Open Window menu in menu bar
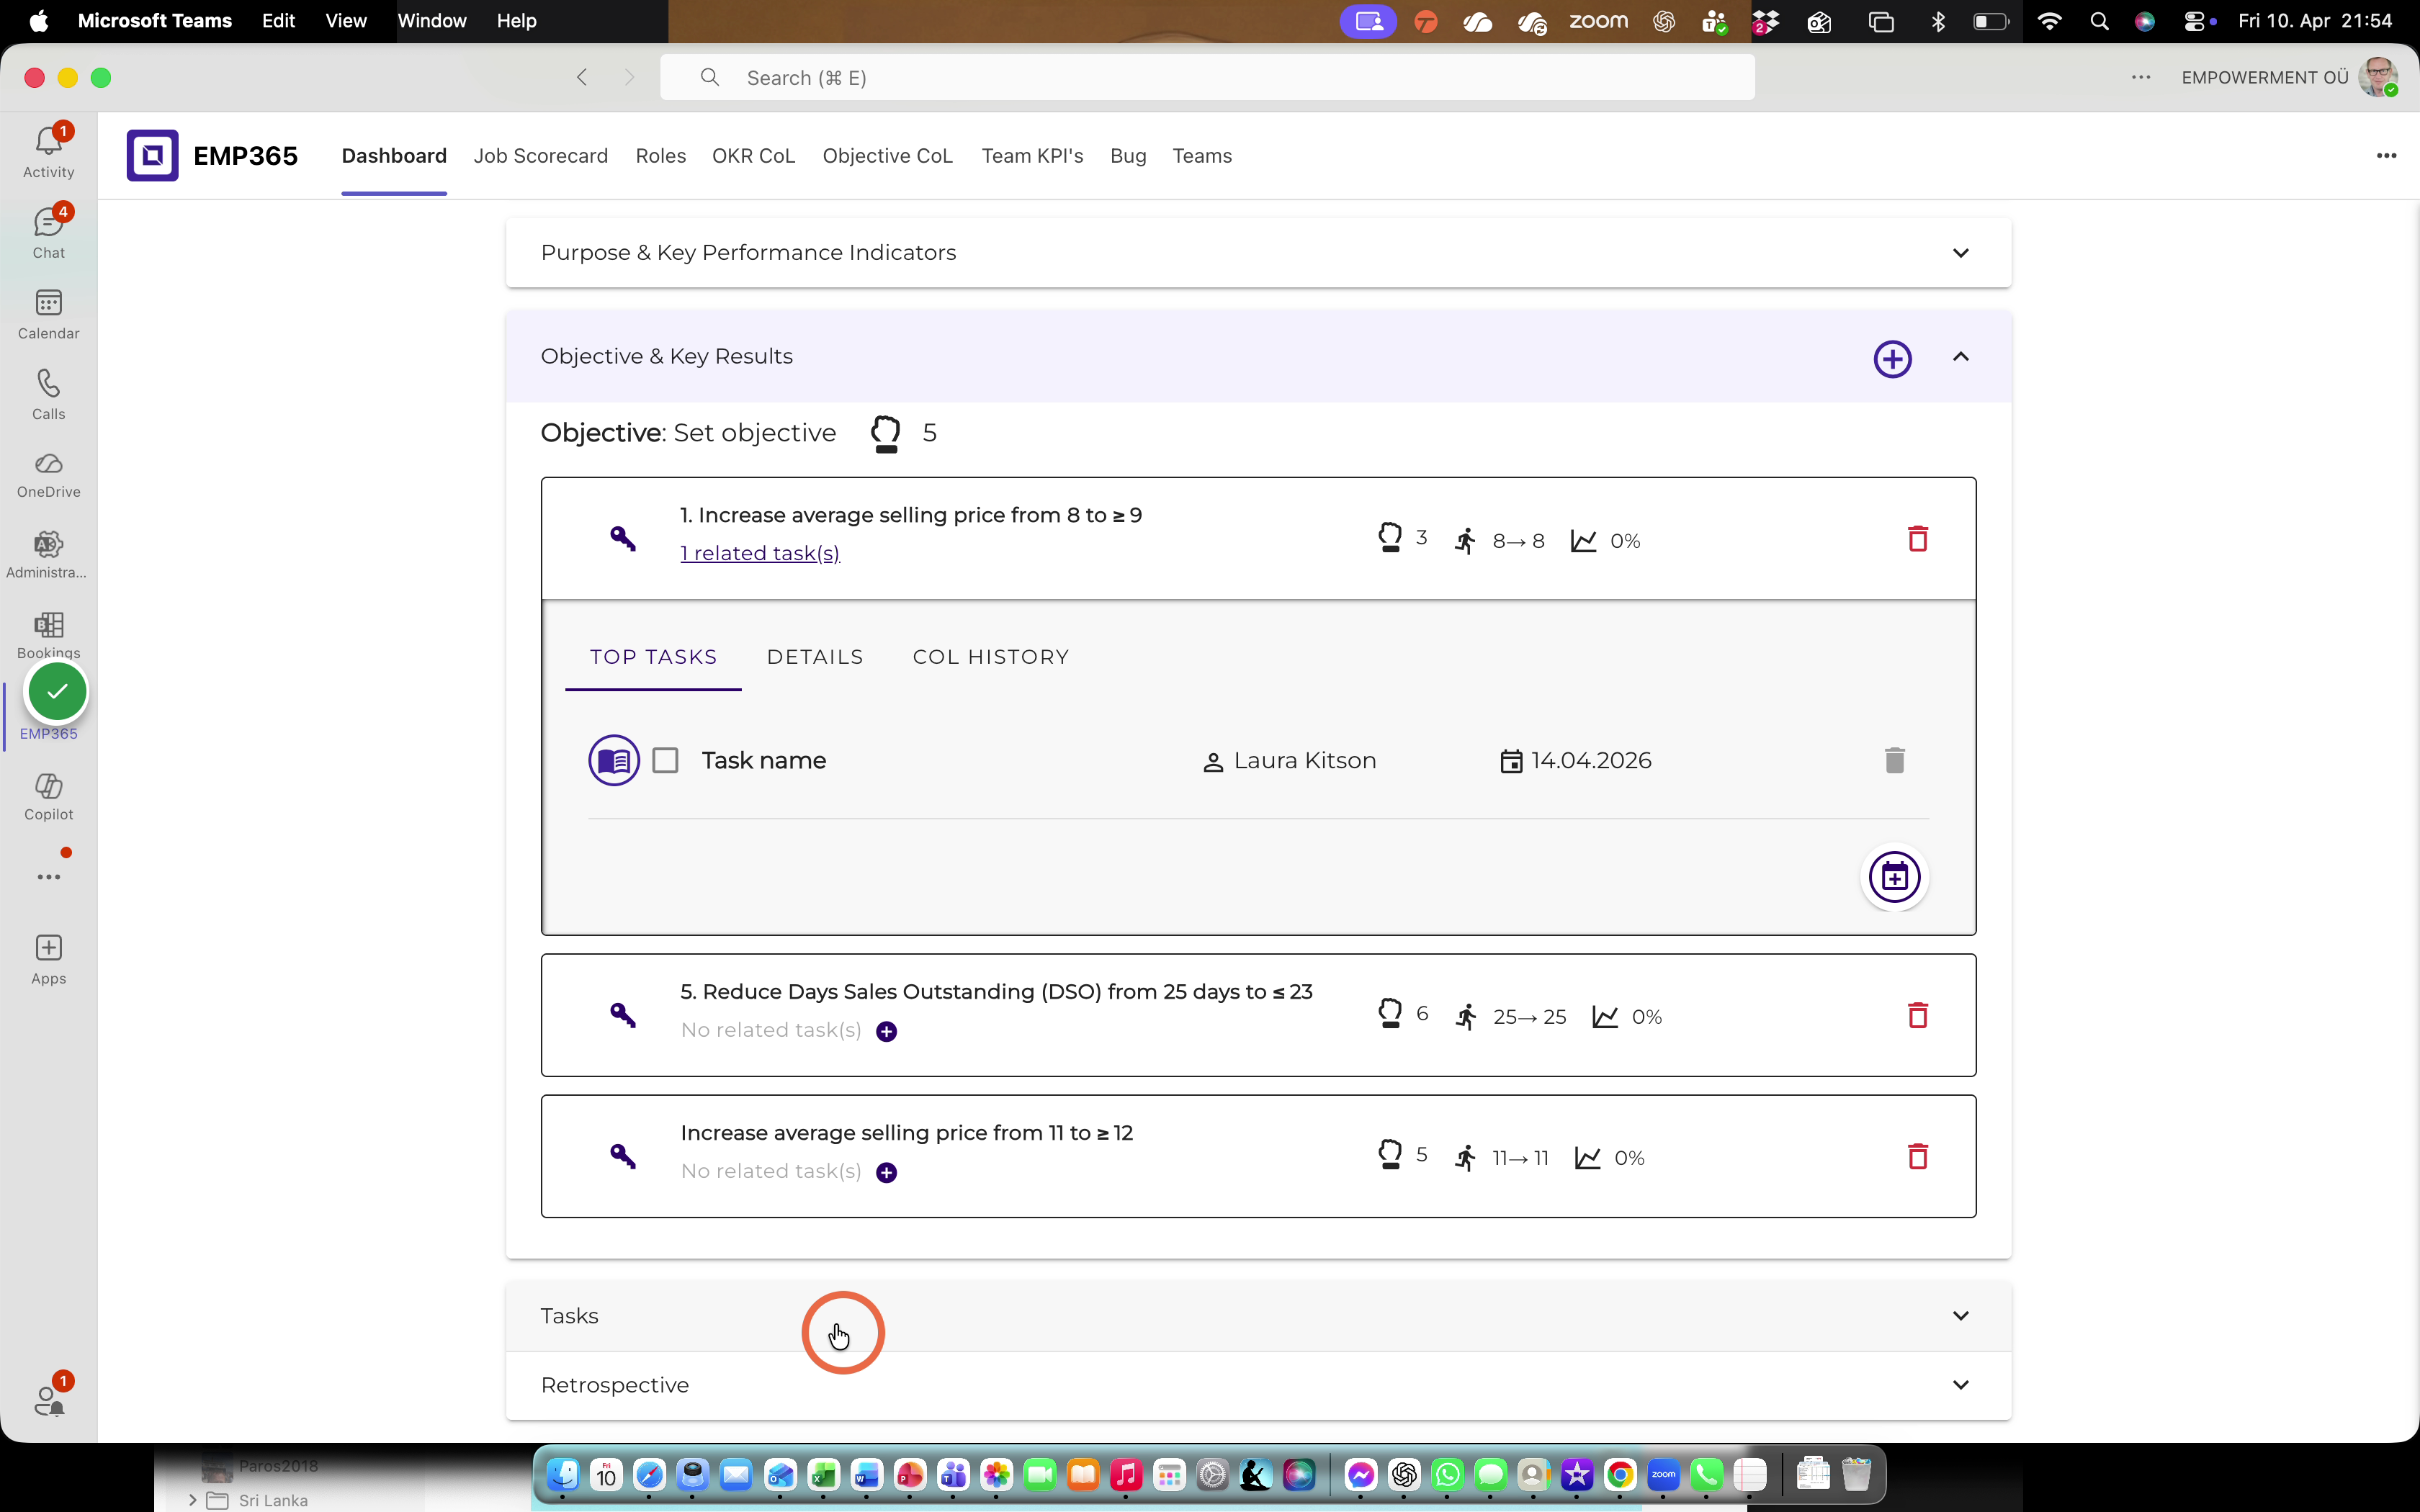This screenshot has height=1512, width=2420. click(431, 21)
